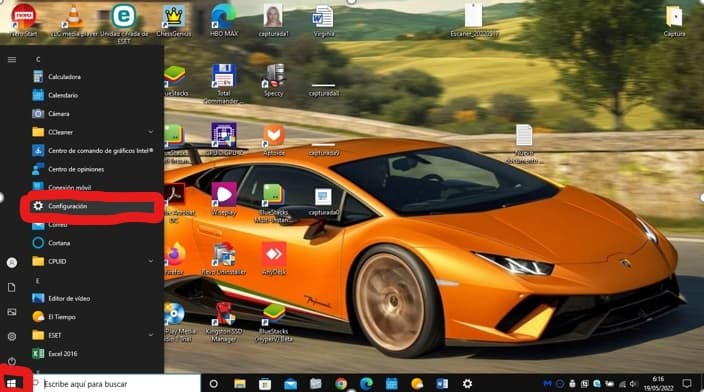
Task: Launch Calculadora from the app list
Action: pyautogui.click(x=92, y=77)
